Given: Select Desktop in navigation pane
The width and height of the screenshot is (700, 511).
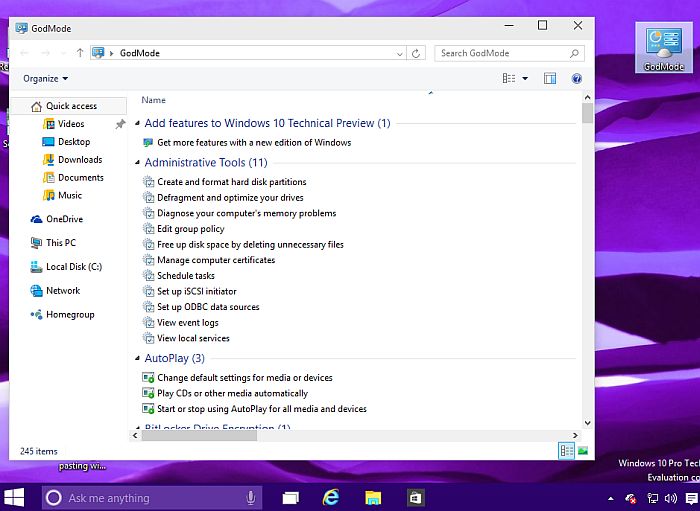Looking at the screenshot, I should click(x=74, y=141).
